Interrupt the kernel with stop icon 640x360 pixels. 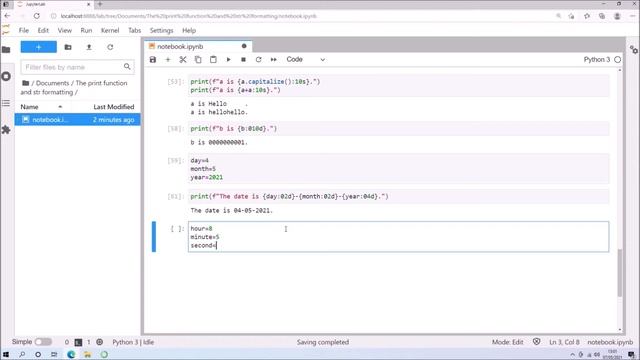(243, 60)
